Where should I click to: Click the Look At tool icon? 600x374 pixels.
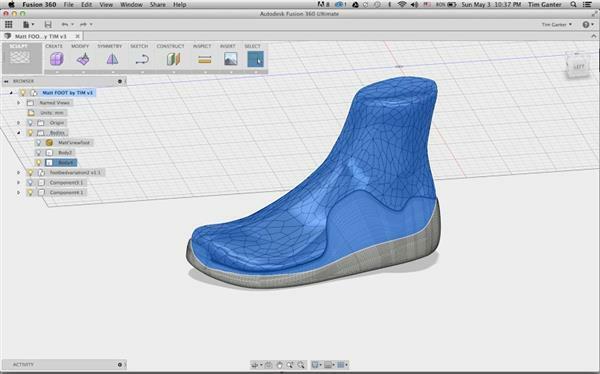coord(268,365)
